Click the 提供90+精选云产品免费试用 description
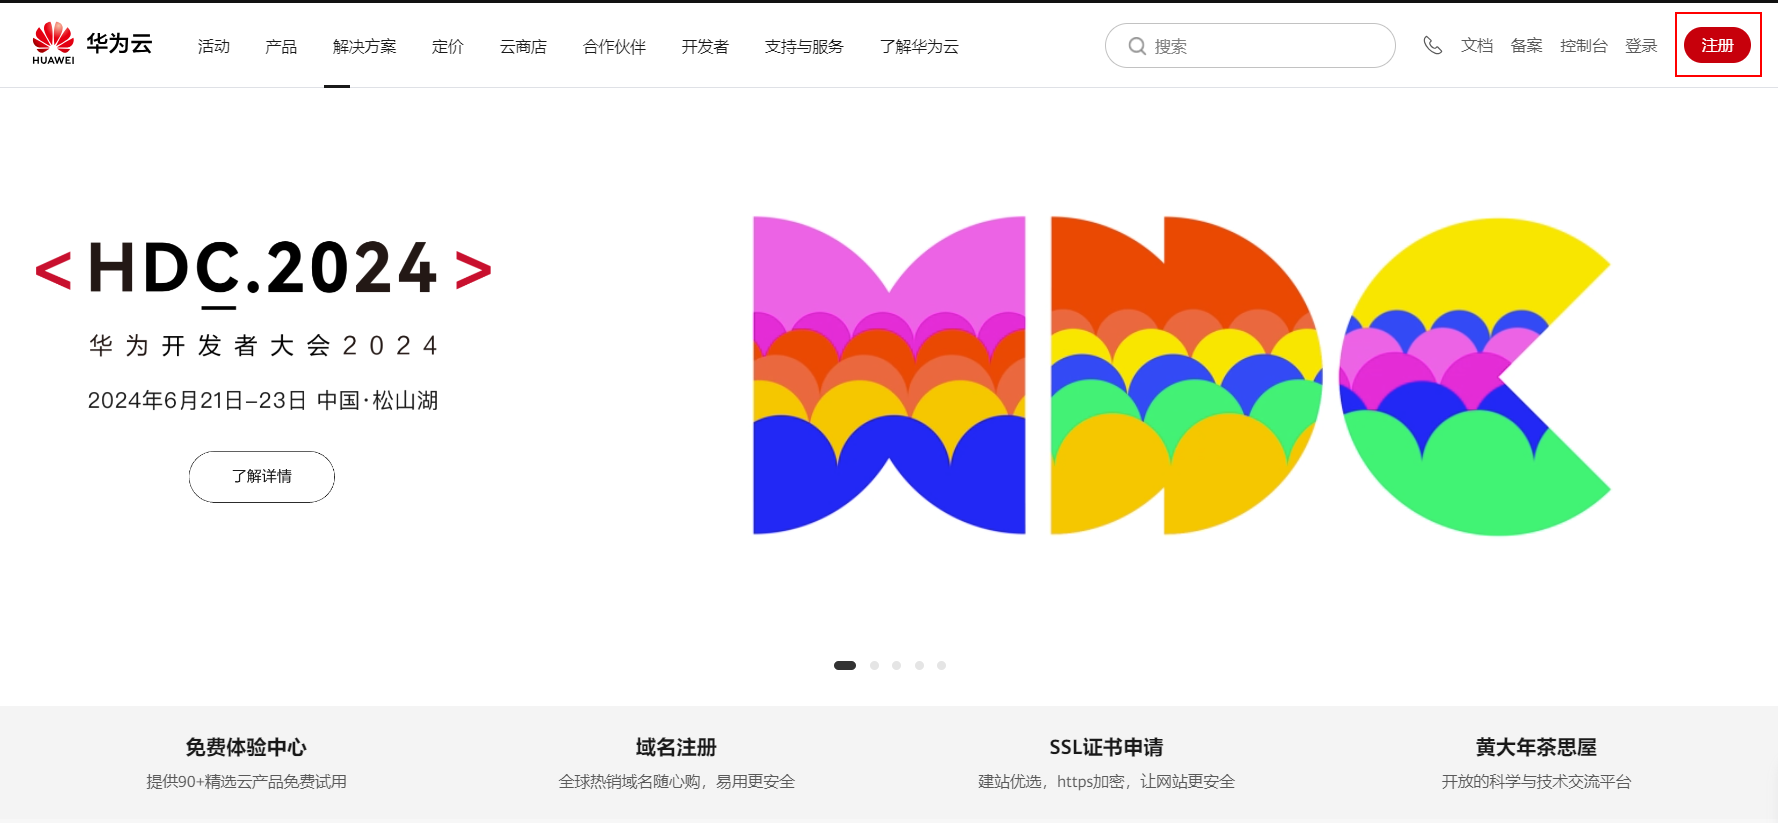This screenshot has height=823, width=1778. pyautogui.click(x=246, y=782)
